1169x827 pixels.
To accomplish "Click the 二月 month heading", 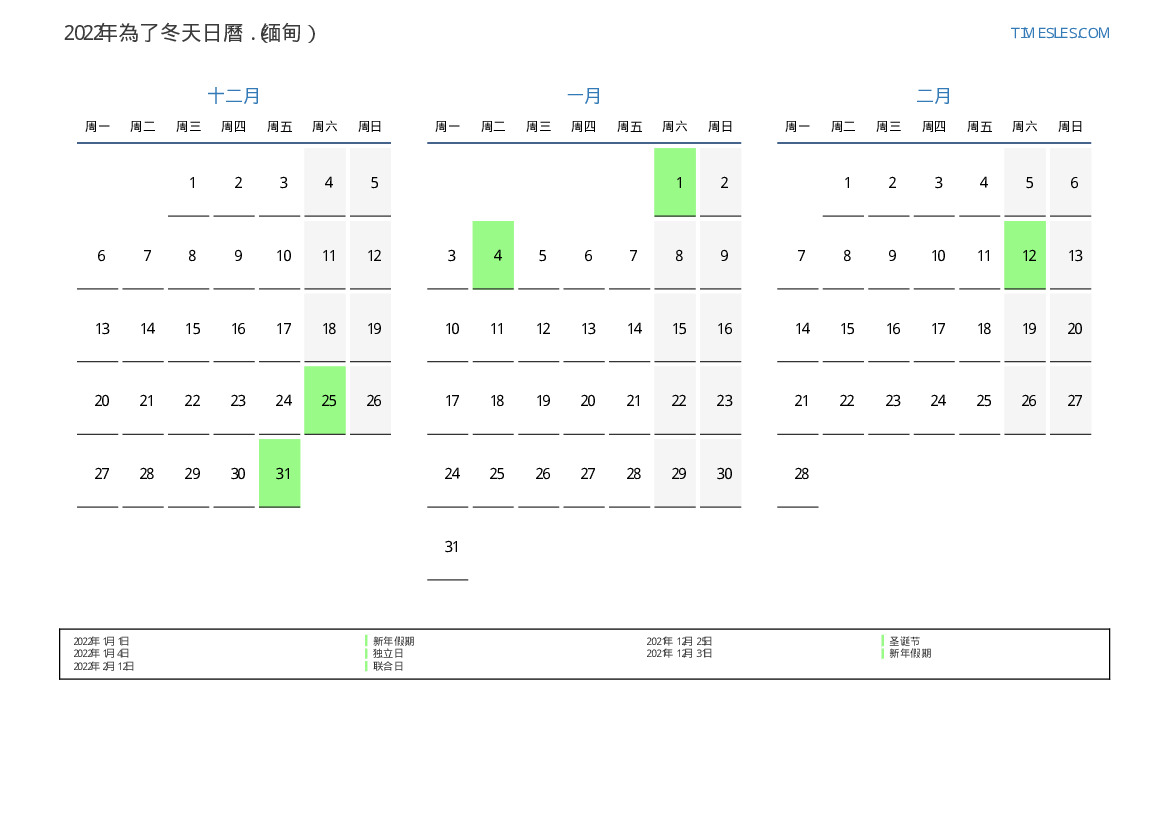I will click(934, 96).
